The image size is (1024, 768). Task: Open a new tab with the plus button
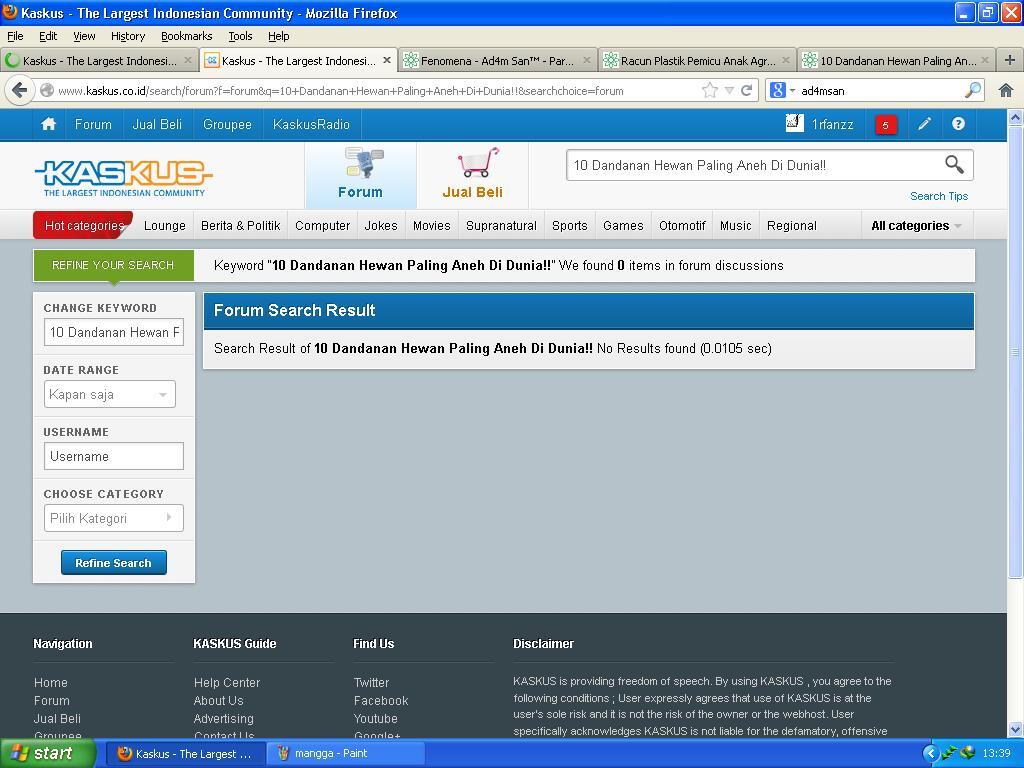pyautogui.click(x=1010, y=60)
